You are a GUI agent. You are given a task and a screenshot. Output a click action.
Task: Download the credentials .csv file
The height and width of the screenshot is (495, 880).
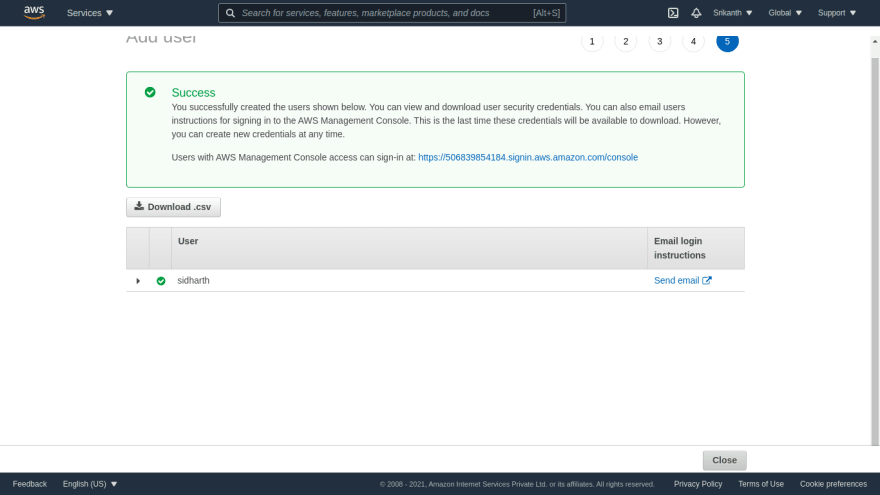[x=173, y=207]
